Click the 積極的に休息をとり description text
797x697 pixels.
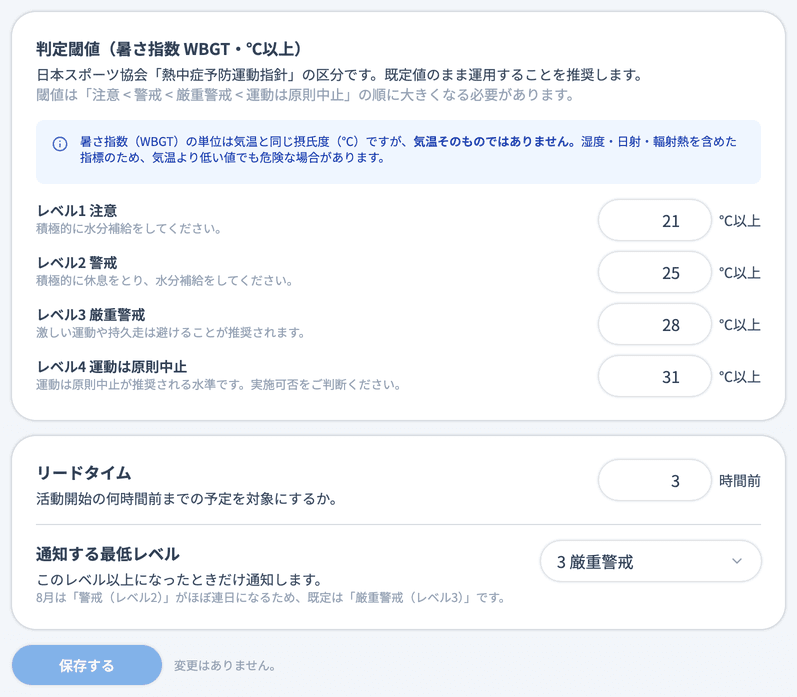coord(164,281)
